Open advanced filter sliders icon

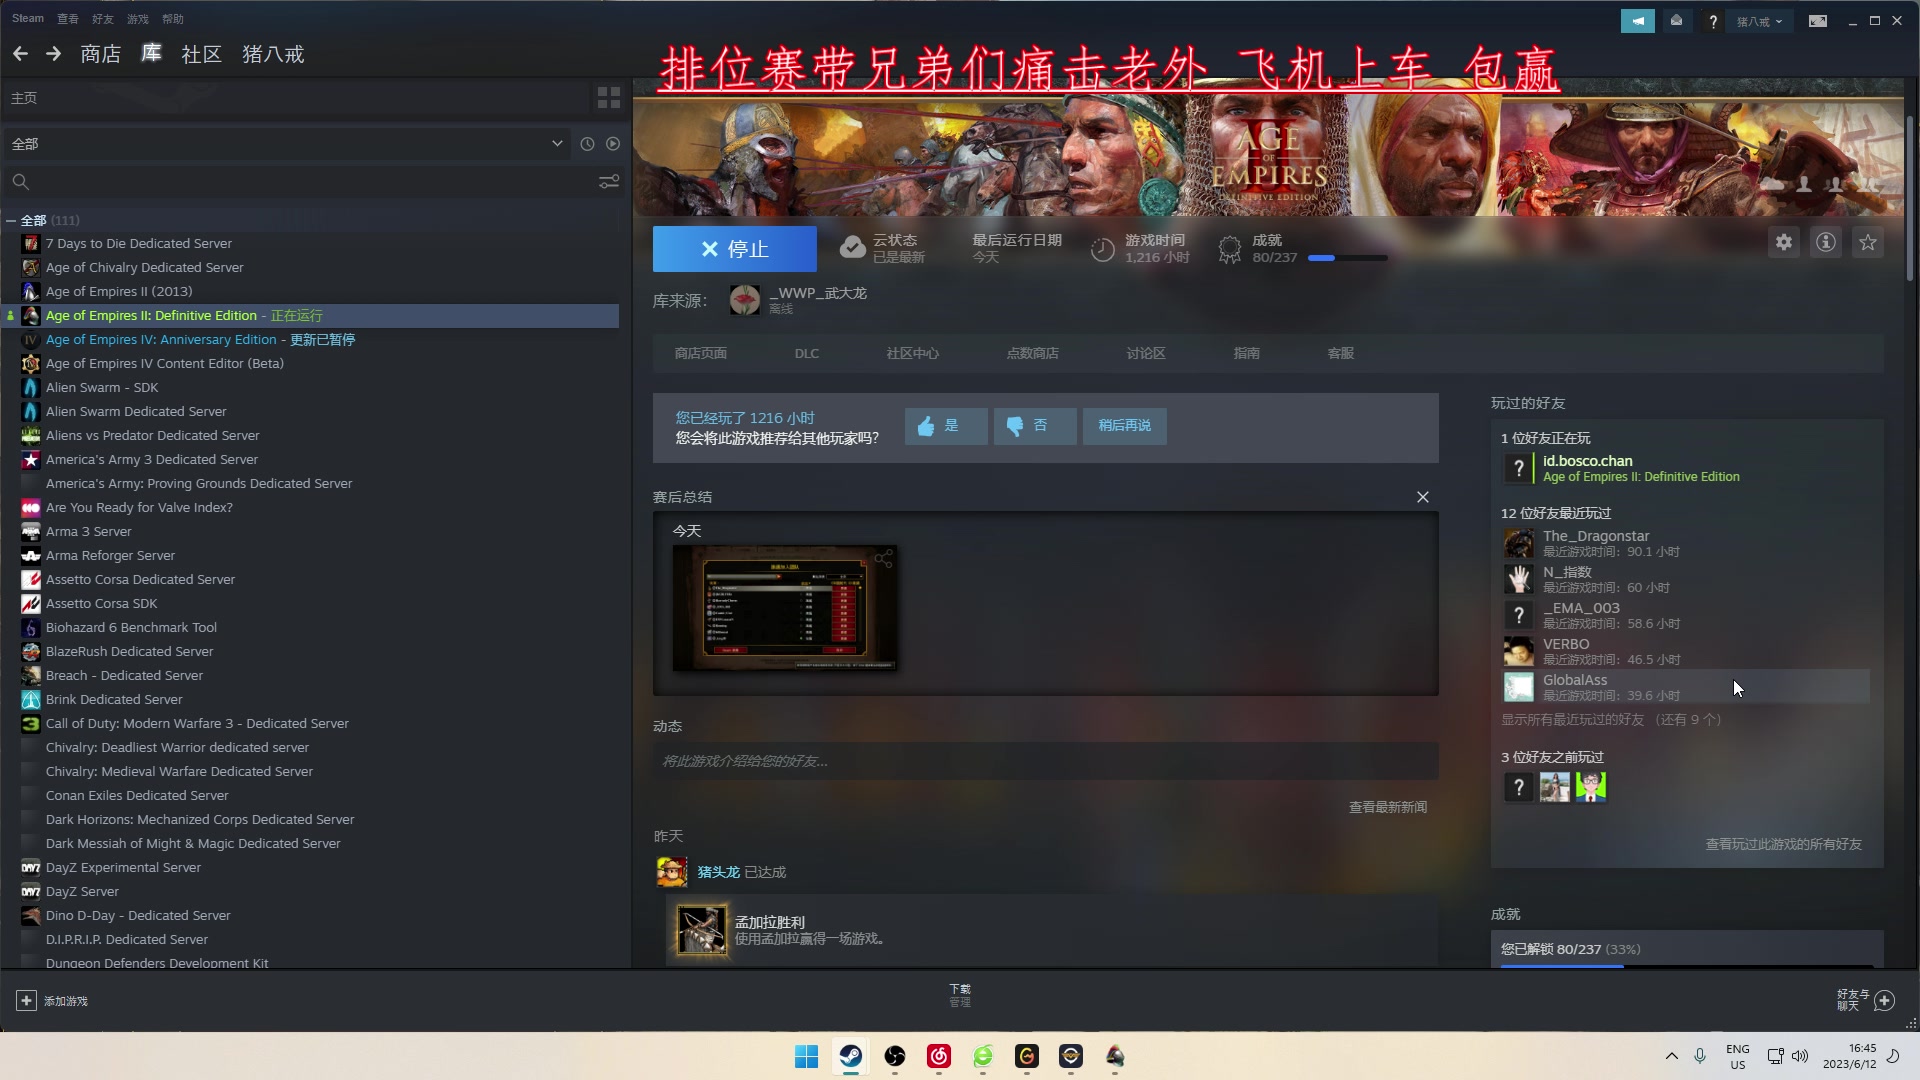(x=608, y=182)
